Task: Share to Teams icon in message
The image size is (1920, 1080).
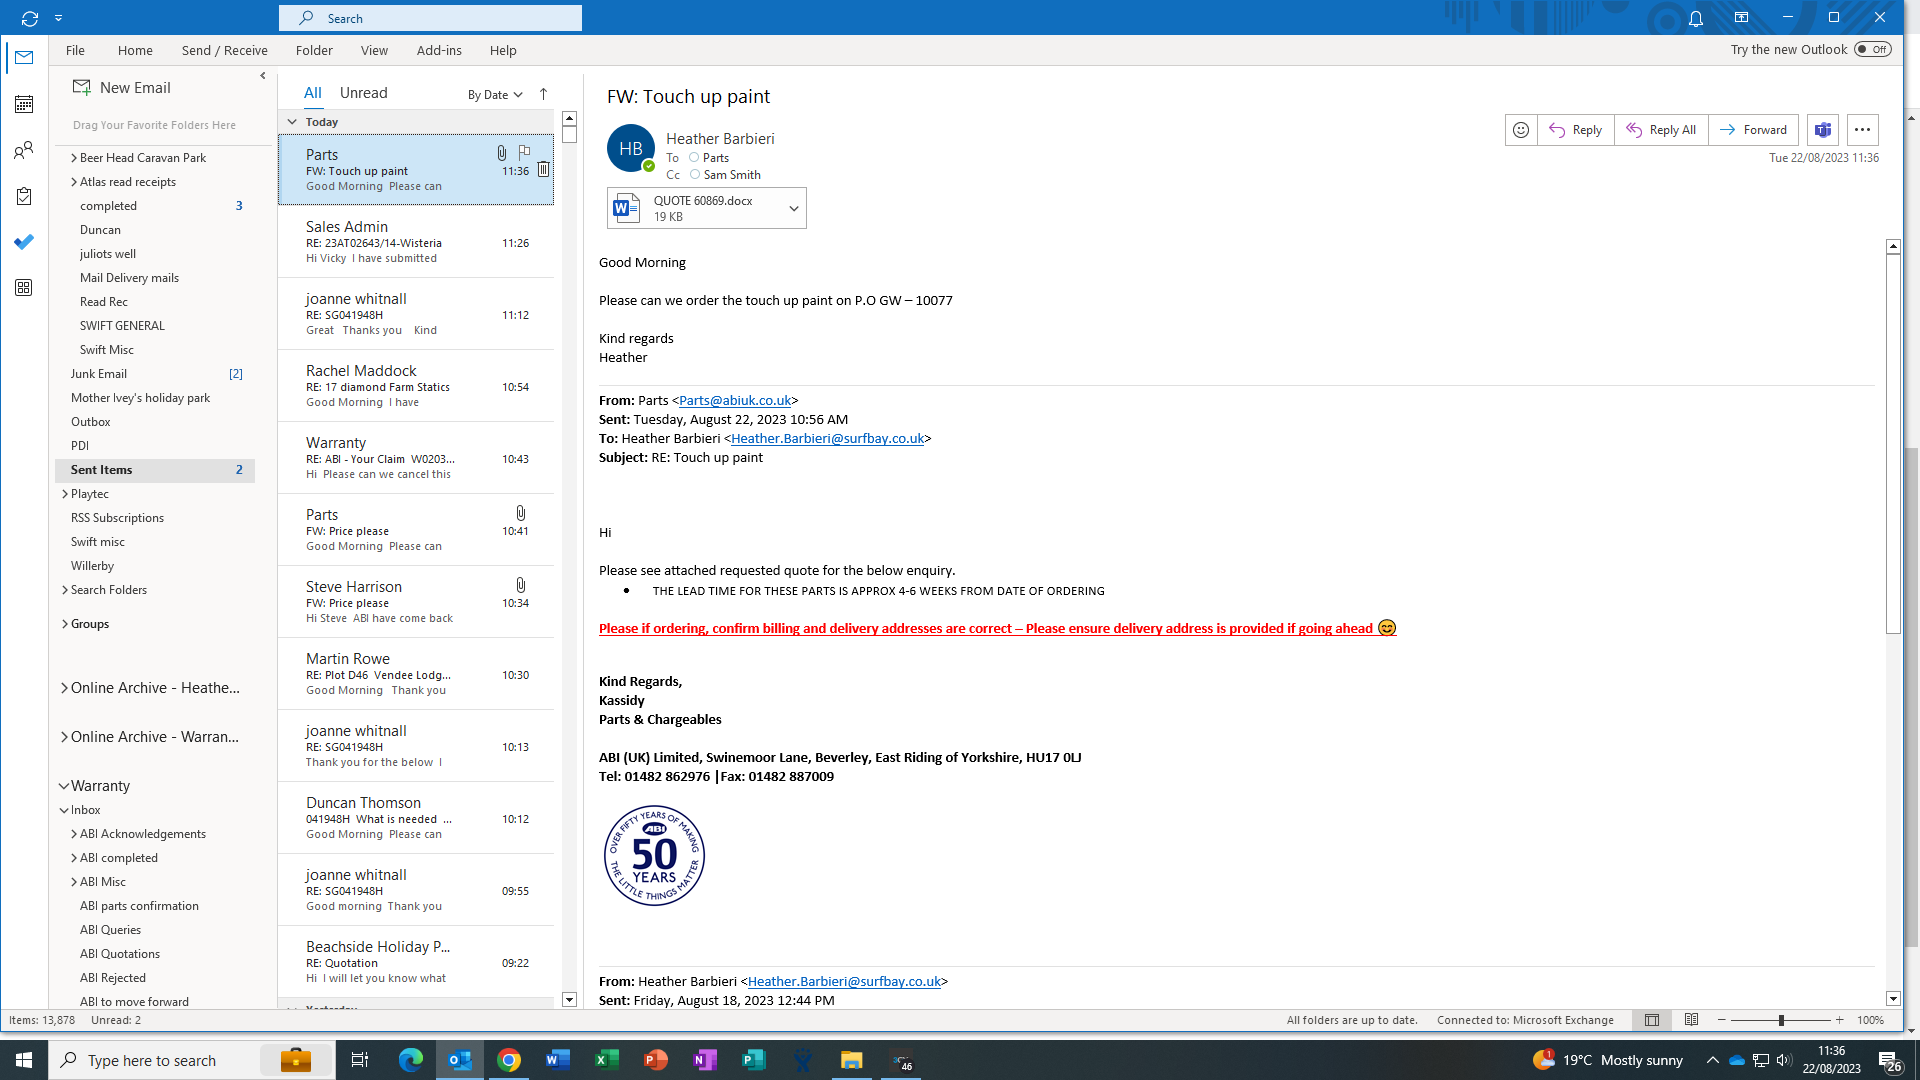Action: pyautogui.click(x=1823, y=130)
